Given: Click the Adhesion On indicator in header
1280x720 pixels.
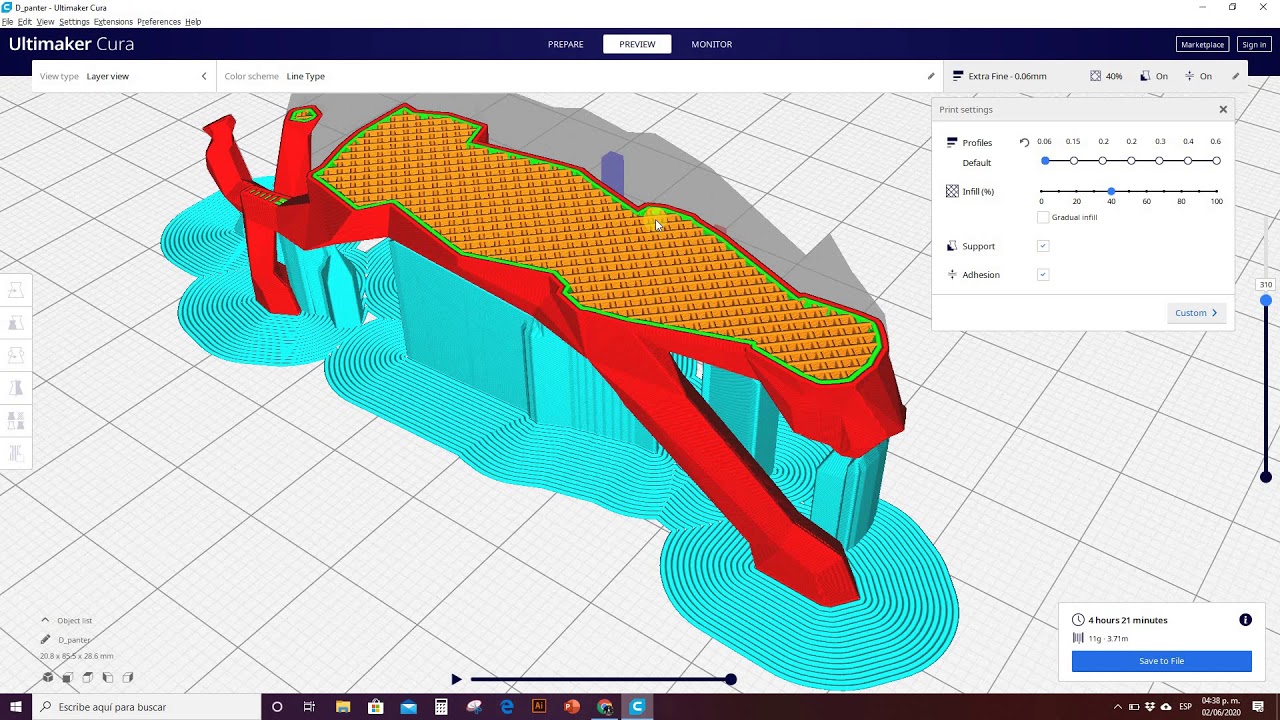Looking at the screenshot, I should (x=1198, y=76).
